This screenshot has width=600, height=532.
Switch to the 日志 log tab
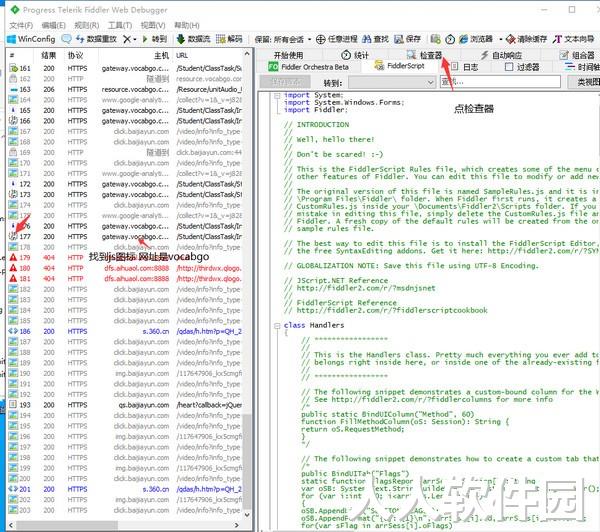(x=465, y=67)
